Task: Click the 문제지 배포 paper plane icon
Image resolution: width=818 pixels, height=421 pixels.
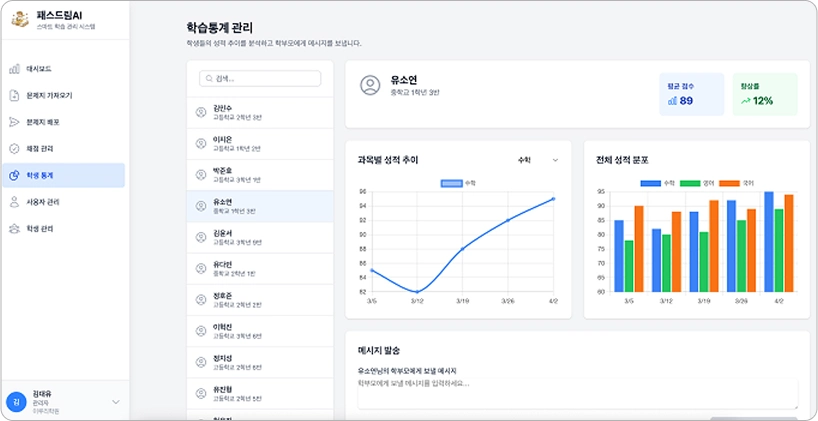Action: point(14,122)
